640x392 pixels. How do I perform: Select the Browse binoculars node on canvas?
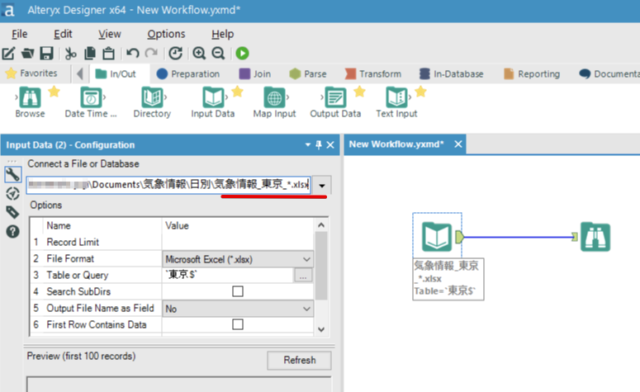click(596, 237)
